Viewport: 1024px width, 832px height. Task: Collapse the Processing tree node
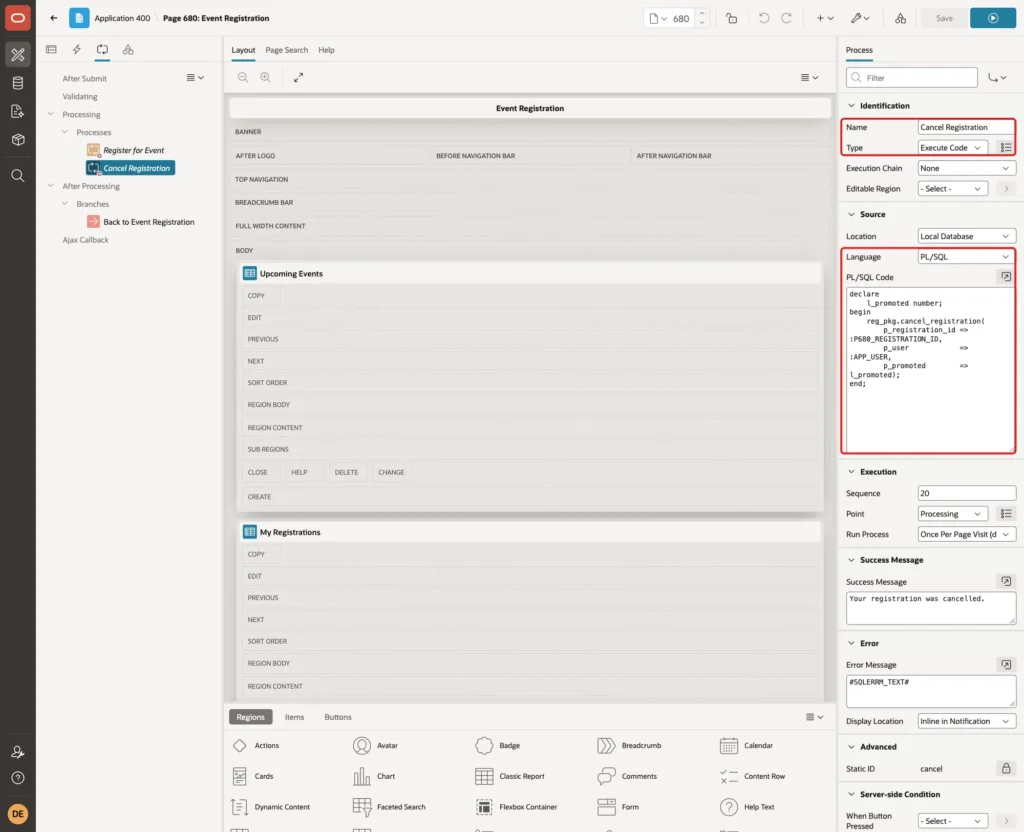pos(50,114)
